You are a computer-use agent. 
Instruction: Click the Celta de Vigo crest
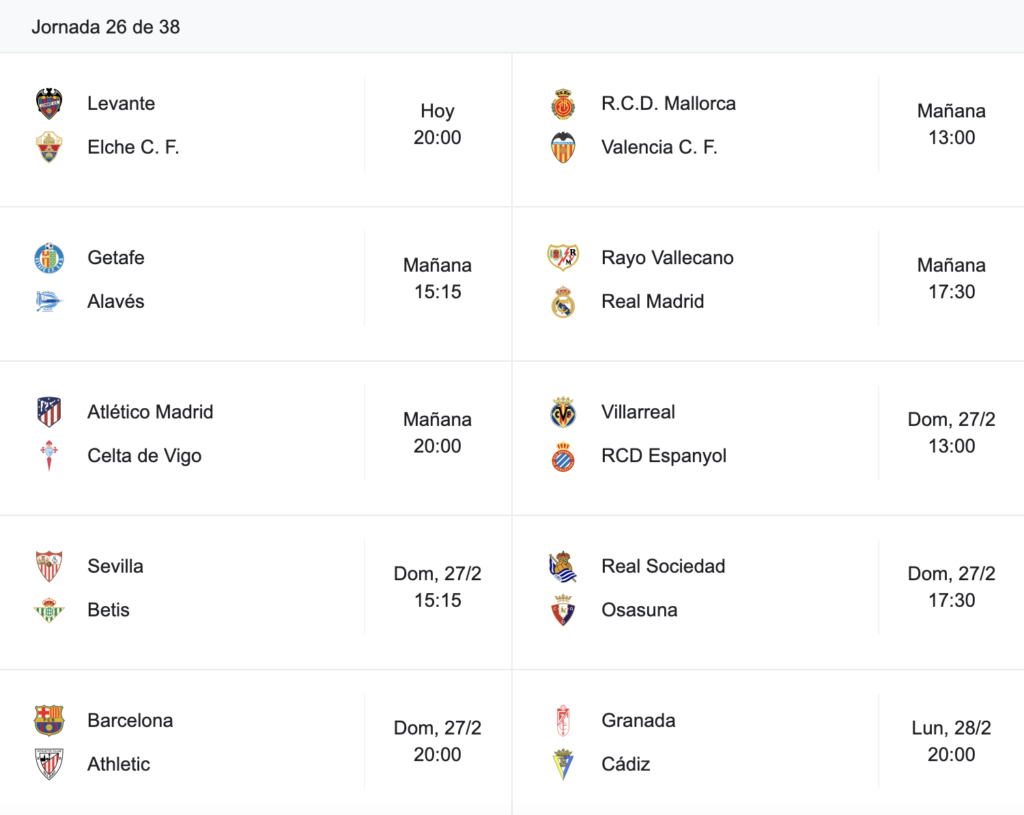tap(49, 456)
